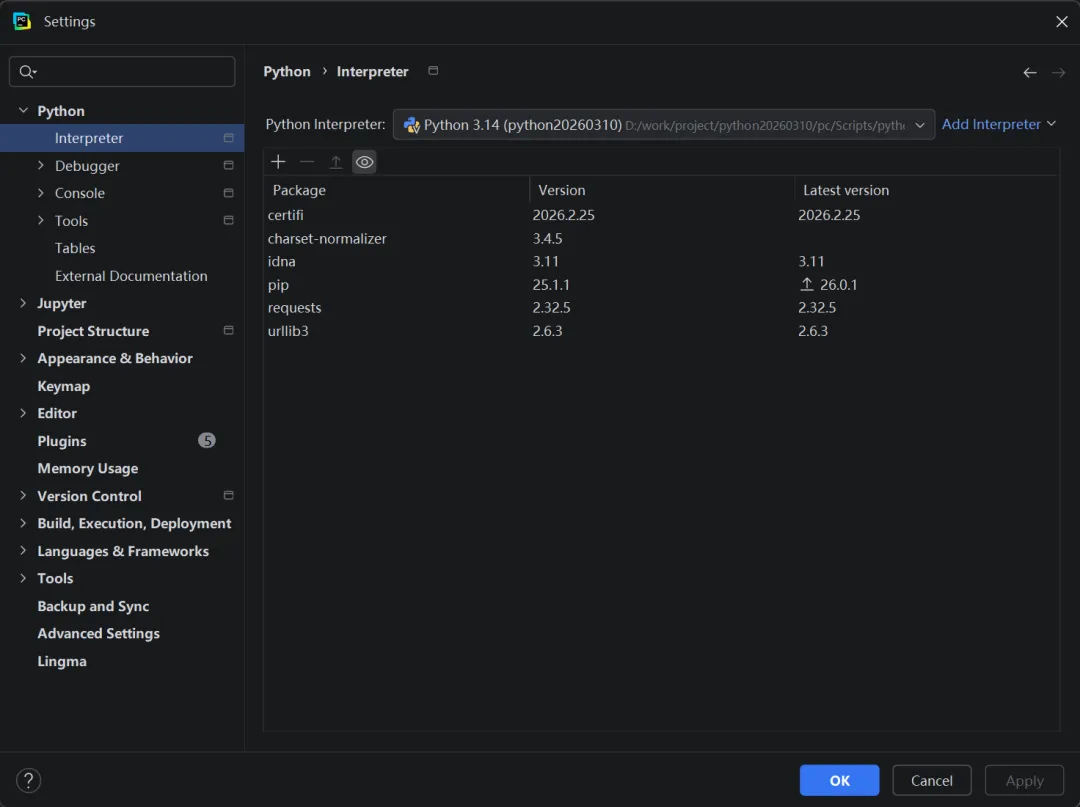Expand the Debugger settings node
This screenshot has width=1080, height=807.
tap(41, 165)
